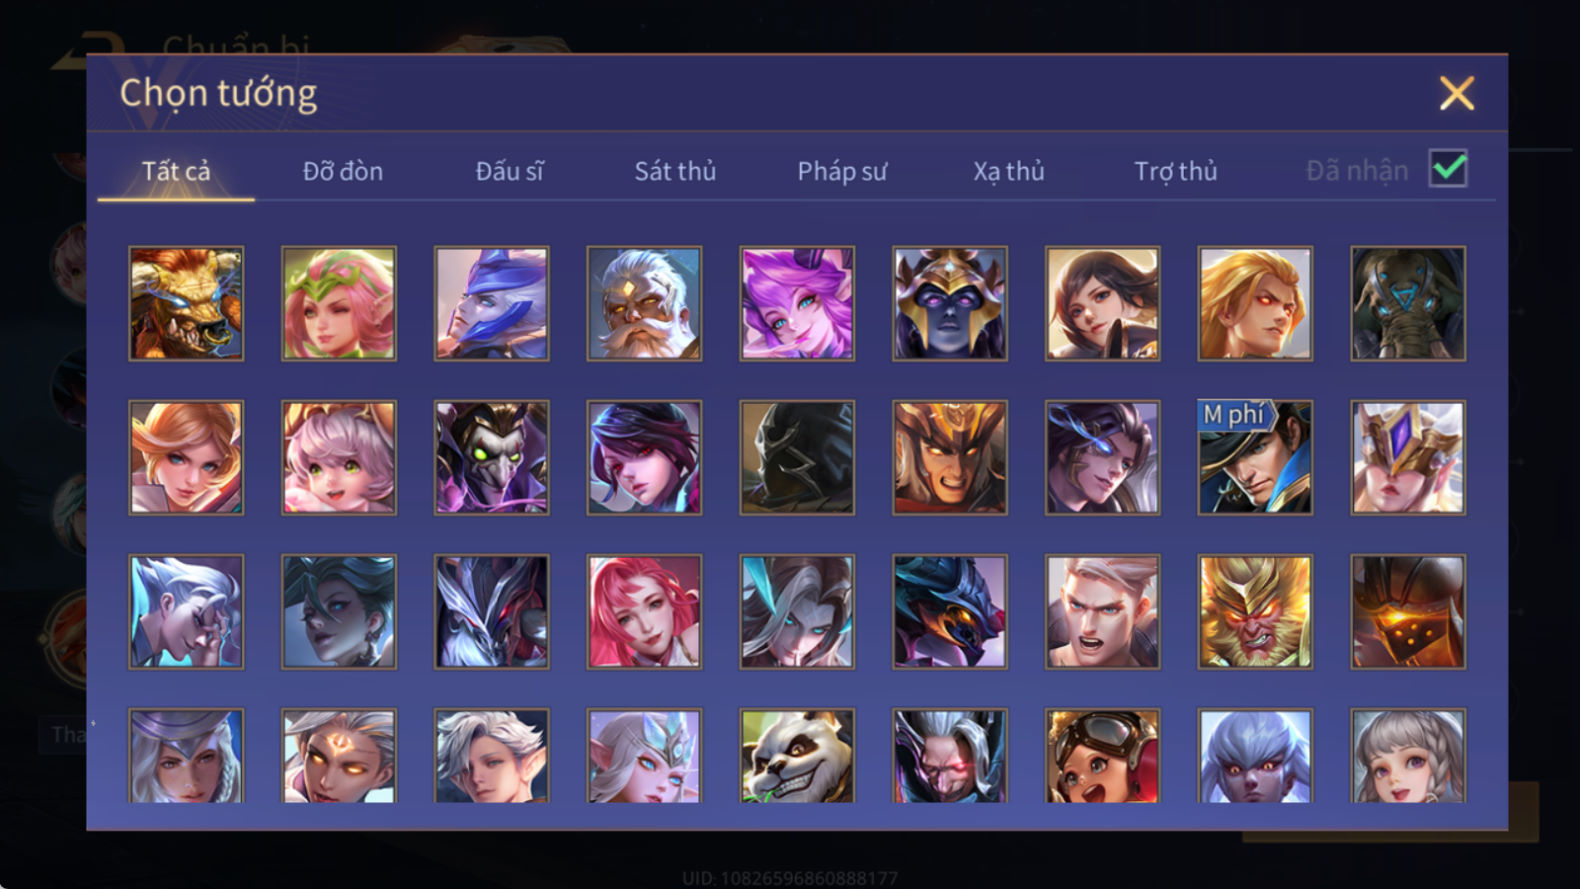Switch to the Pháp sư tab

pyautogui.click(x=842, y=171)
